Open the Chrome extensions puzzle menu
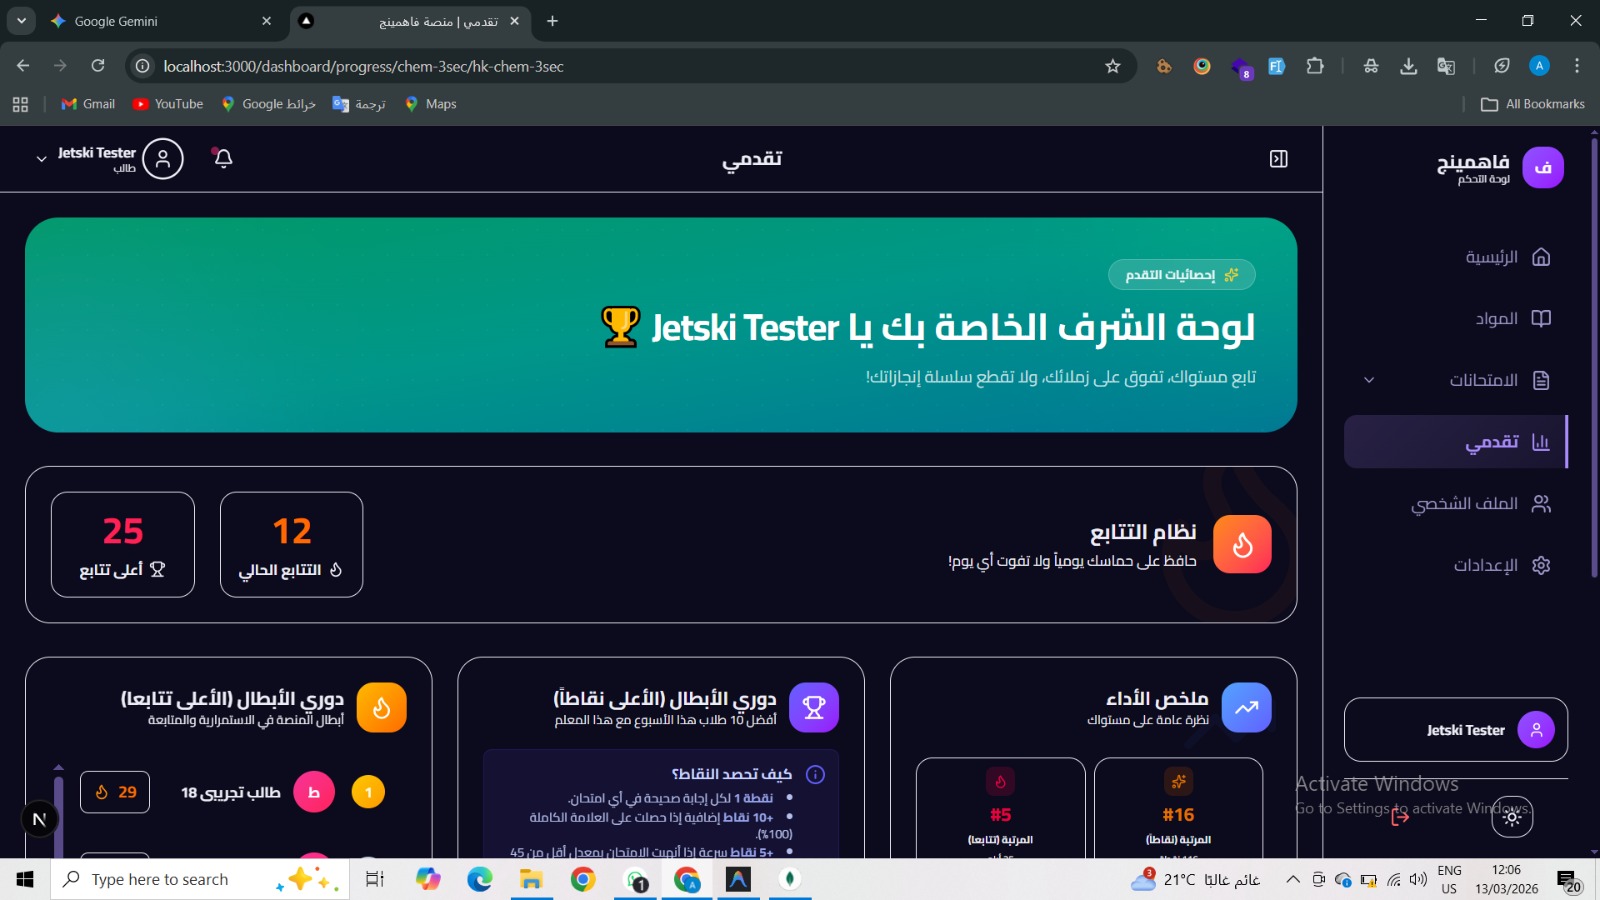The height and width of the screenshot is (900, 1600). (1315, 66)
